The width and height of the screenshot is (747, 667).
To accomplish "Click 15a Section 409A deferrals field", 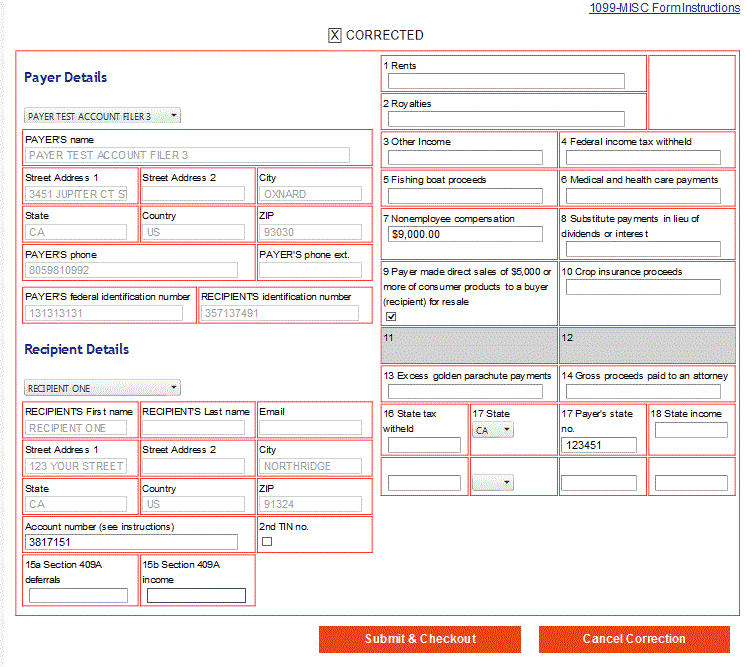I will click(x=78, y=595).
